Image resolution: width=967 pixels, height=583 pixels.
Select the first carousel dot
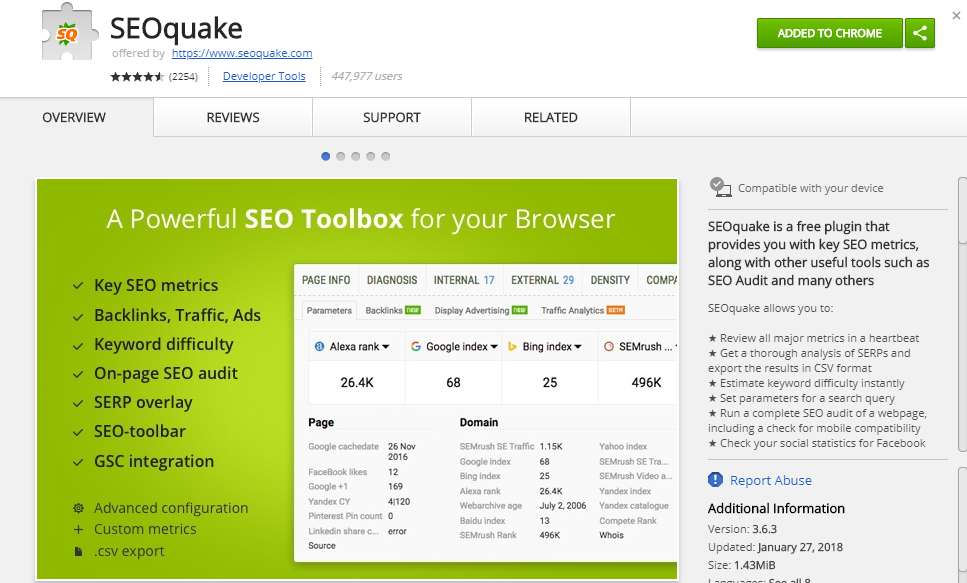pyautogui.click(x=326, y=156)
